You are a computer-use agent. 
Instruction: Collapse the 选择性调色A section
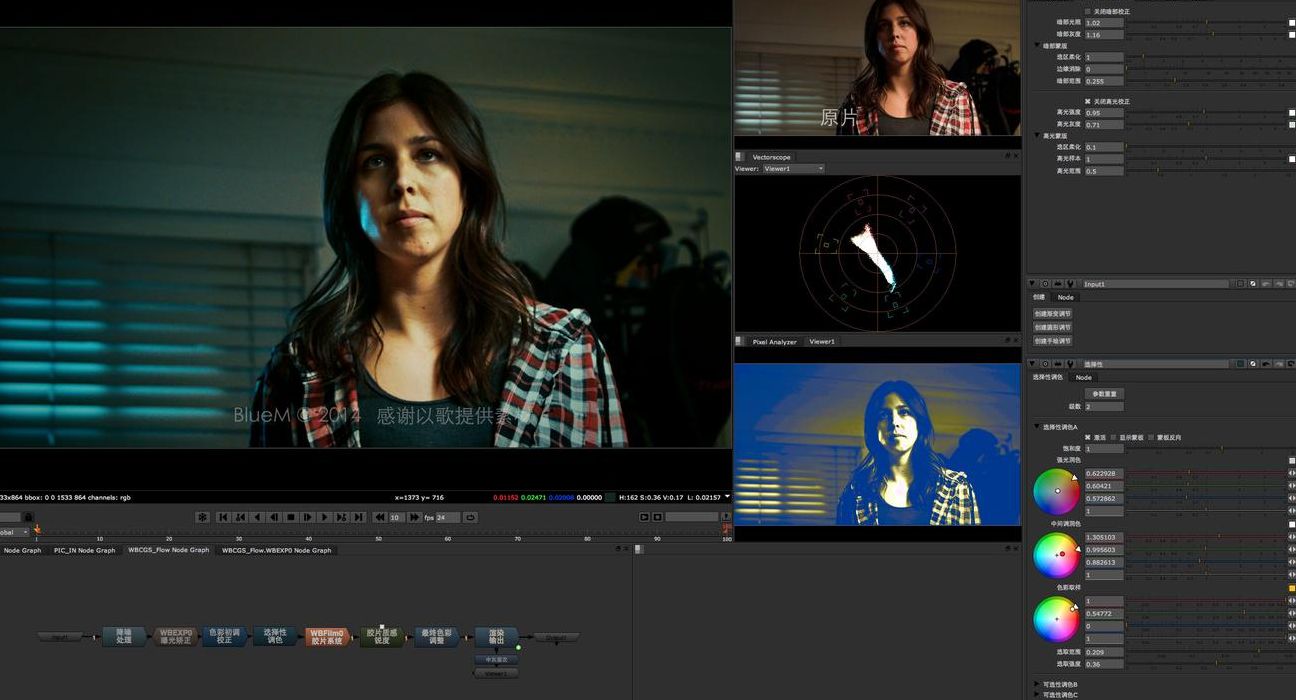[x=1037, y=427]
